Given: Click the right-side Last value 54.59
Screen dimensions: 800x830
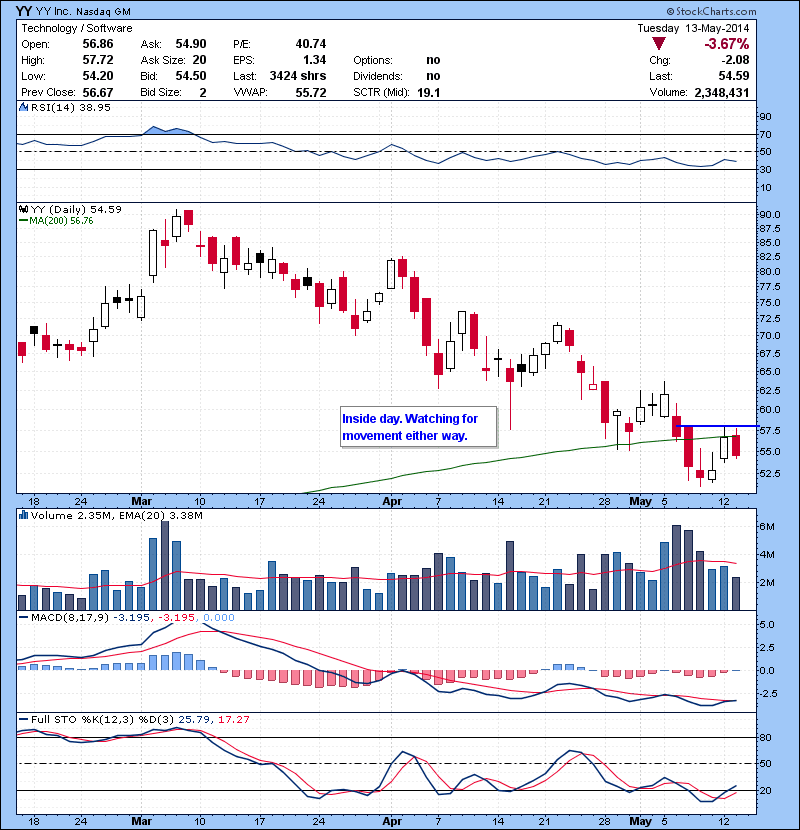Looking at the screenshot, I should tap(734, 76).
